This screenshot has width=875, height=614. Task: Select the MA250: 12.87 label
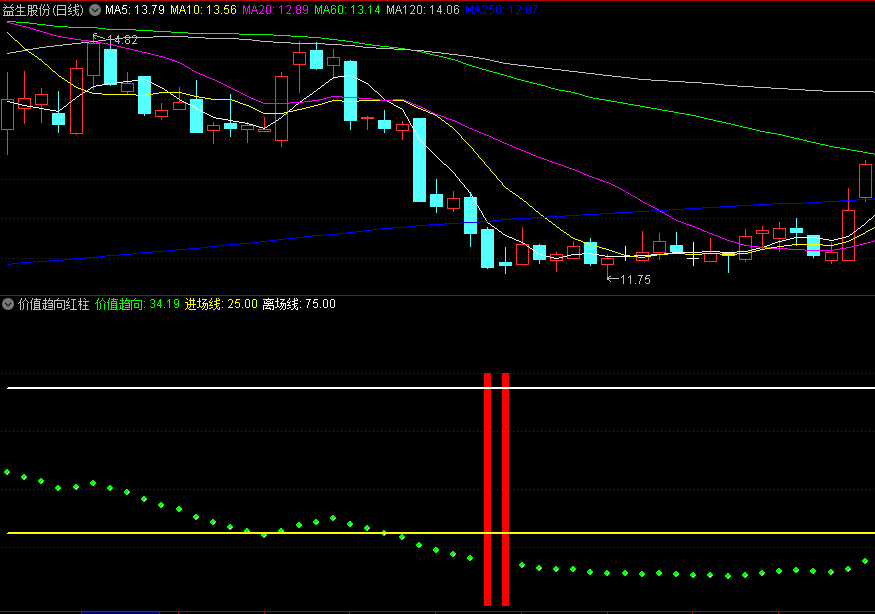tap(502, 10)
